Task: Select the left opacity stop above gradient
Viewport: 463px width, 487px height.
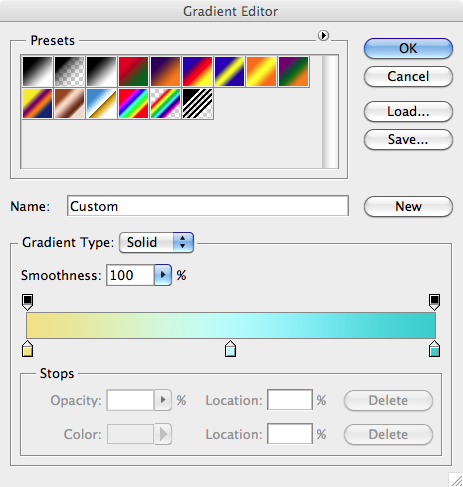Action: point(27,302)
